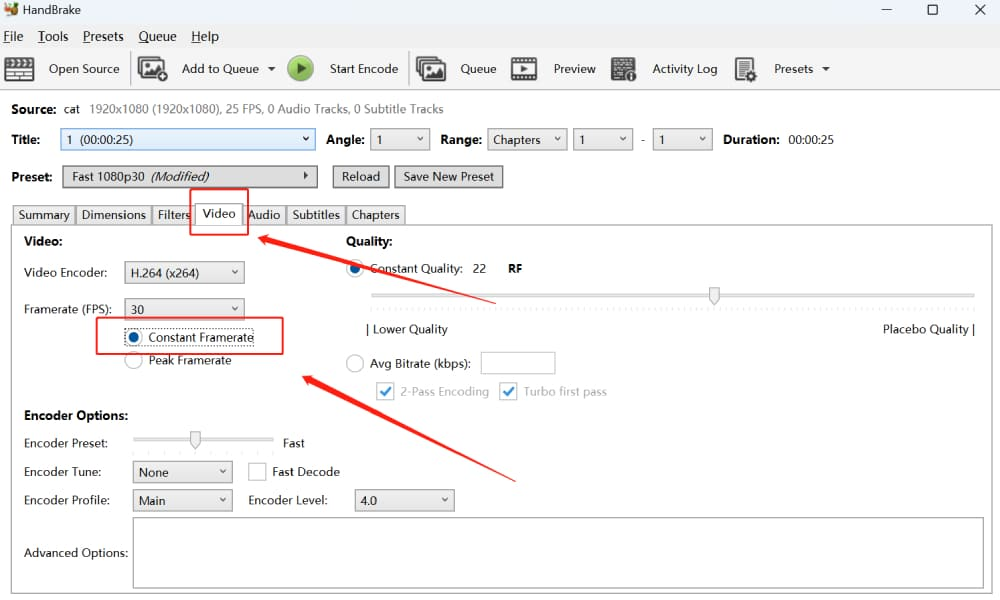This screenshot has height=600, width=1000.
Task: Click the Encoder Preset slider handle
Action: (x=195, y=439)
